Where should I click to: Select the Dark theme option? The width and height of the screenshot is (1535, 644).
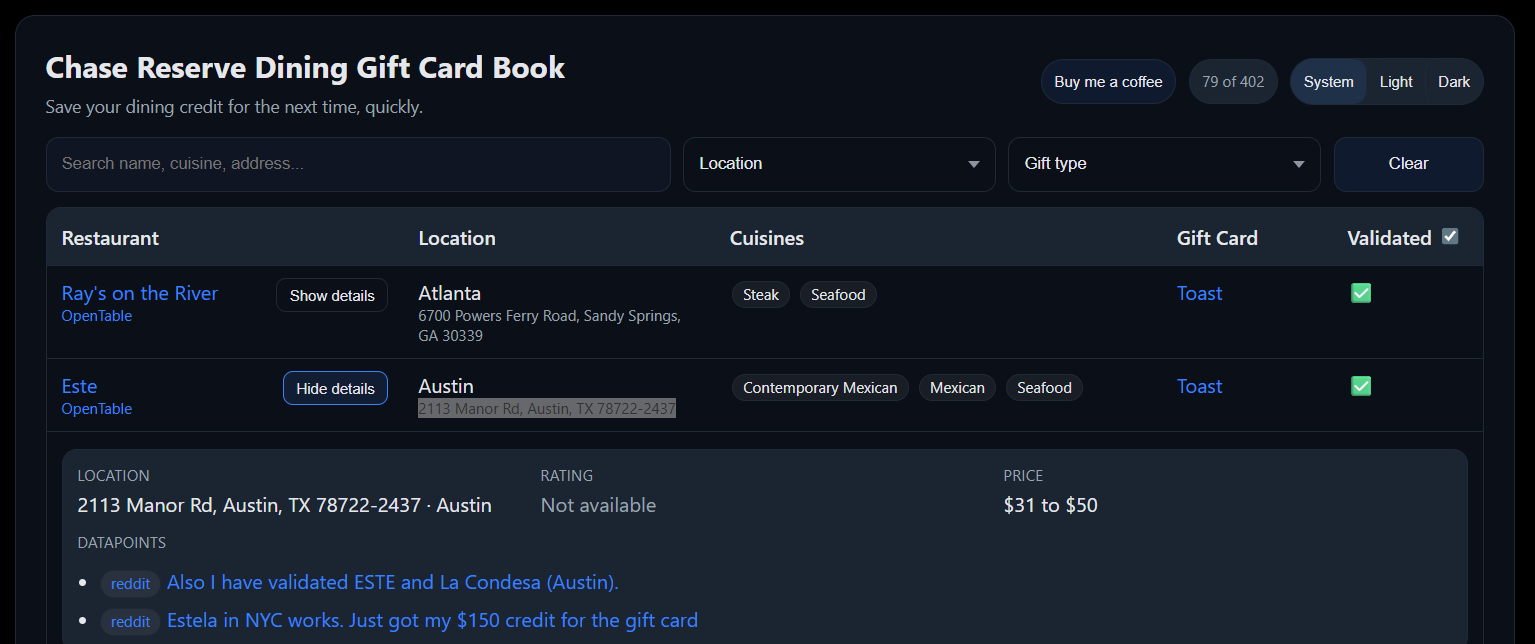1453,82
